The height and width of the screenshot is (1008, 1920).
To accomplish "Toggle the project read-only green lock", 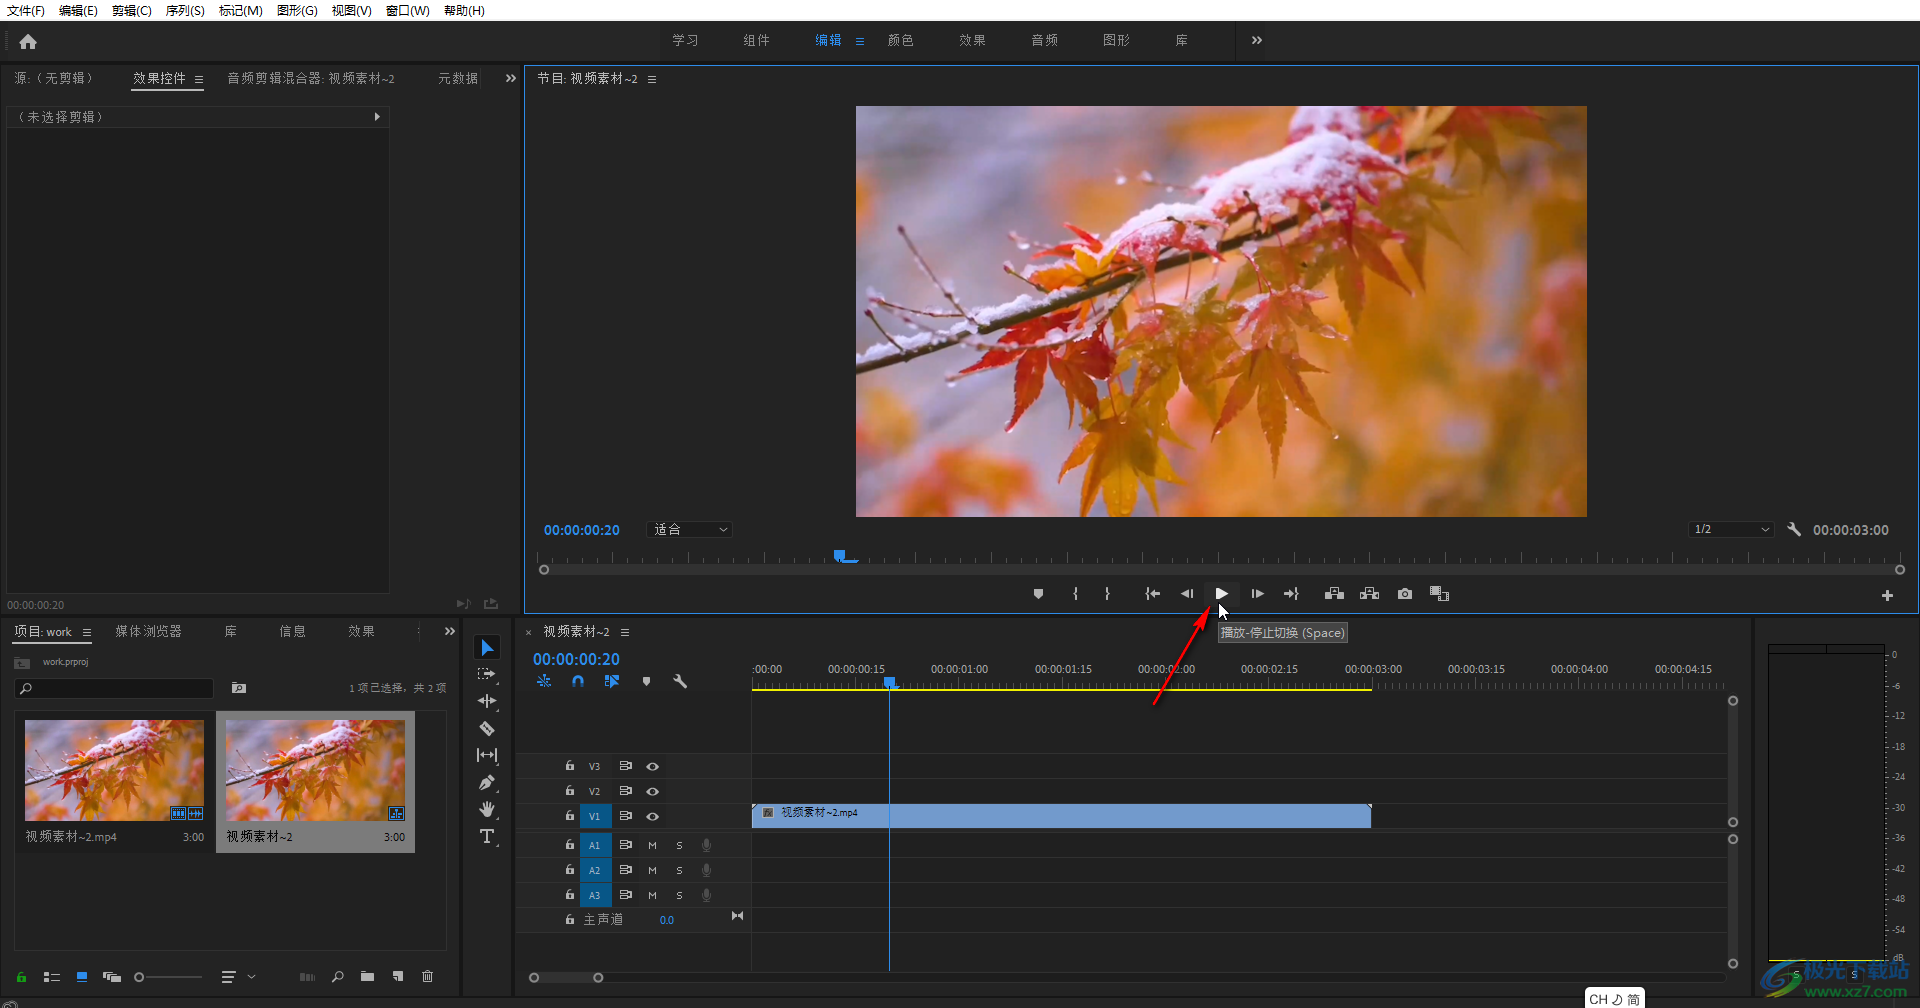I will click(21, 977).
